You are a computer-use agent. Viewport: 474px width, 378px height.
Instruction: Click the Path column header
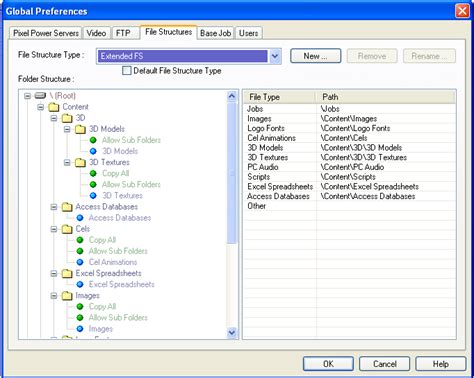tap(385, 97)
